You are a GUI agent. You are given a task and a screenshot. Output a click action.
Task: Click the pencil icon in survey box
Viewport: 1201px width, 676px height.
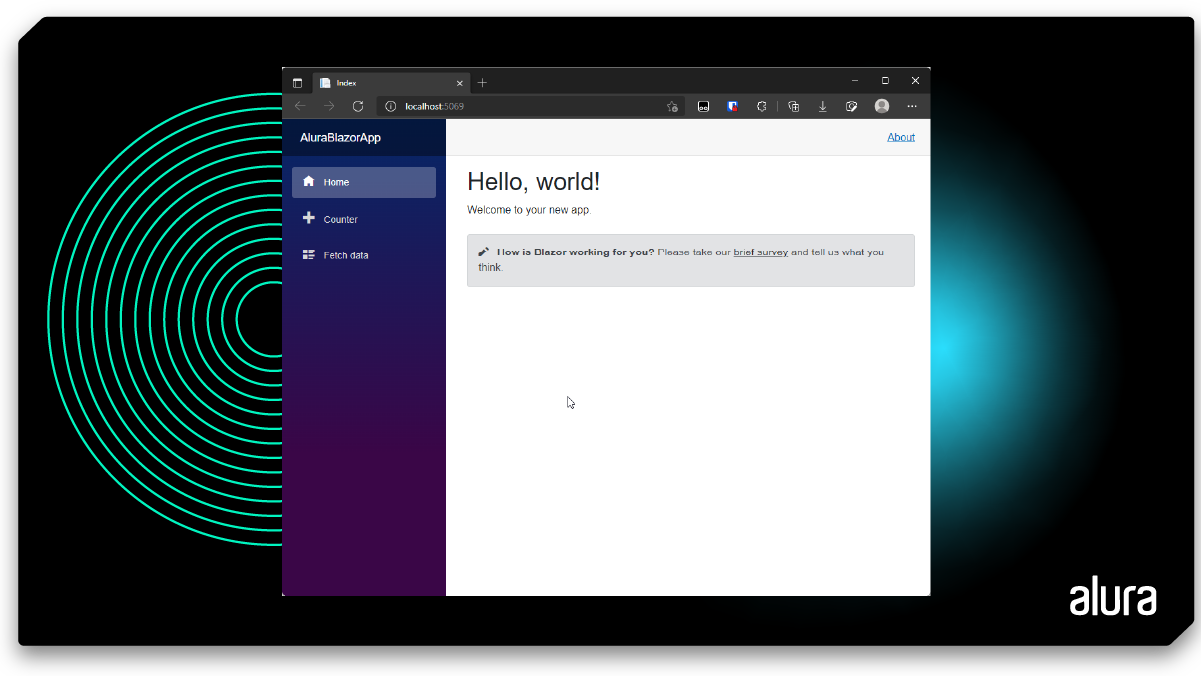(483, 252)
